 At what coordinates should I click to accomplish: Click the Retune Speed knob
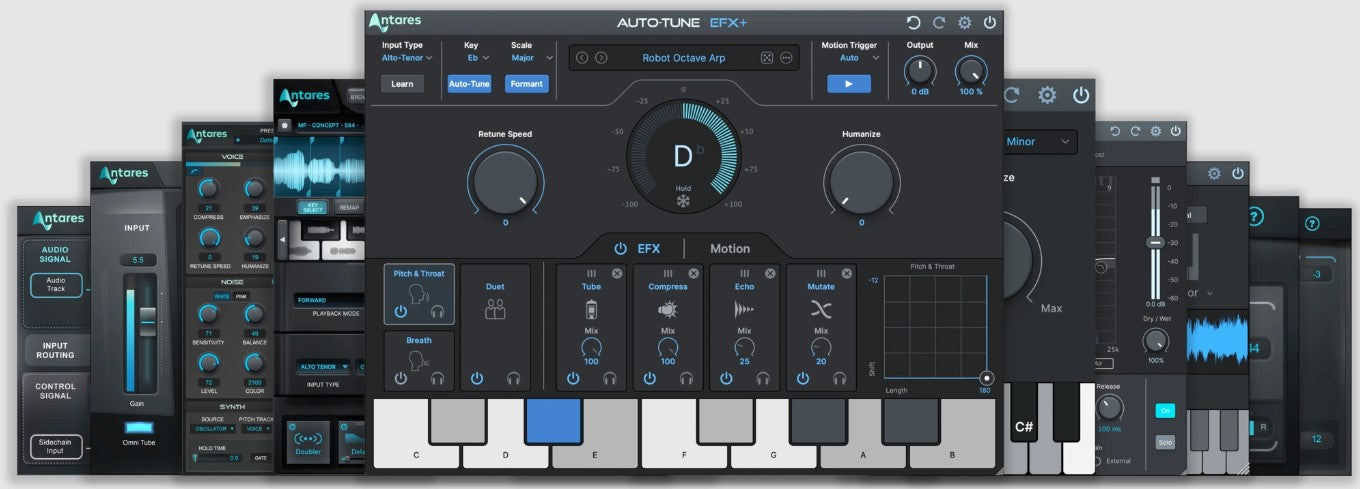[505, 182]
